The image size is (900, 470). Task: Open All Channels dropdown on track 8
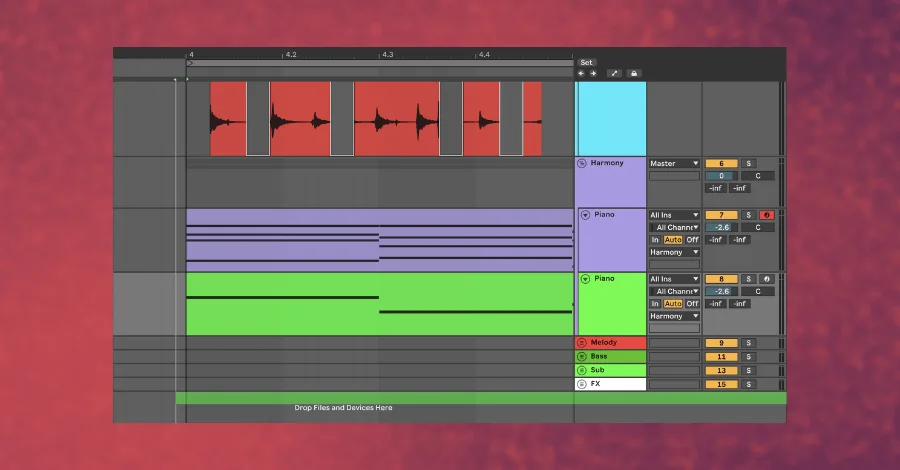[674, 292]
